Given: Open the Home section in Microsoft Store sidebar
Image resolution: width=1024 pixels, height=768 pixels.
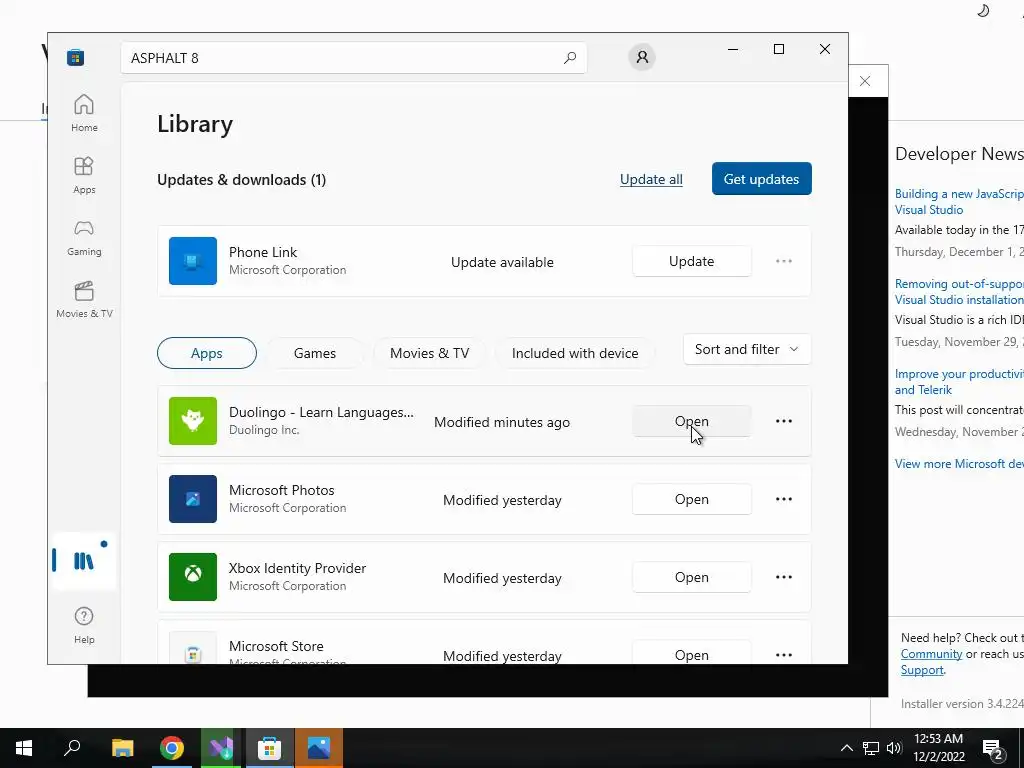Looking at the screenshot, I should [x=84, y=113].
